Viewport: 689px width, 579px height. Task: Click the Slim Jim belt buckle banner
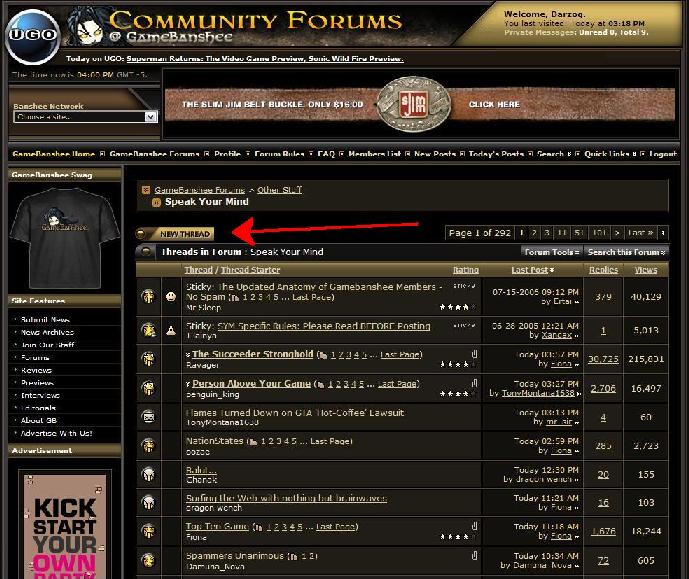pos(420,105)
